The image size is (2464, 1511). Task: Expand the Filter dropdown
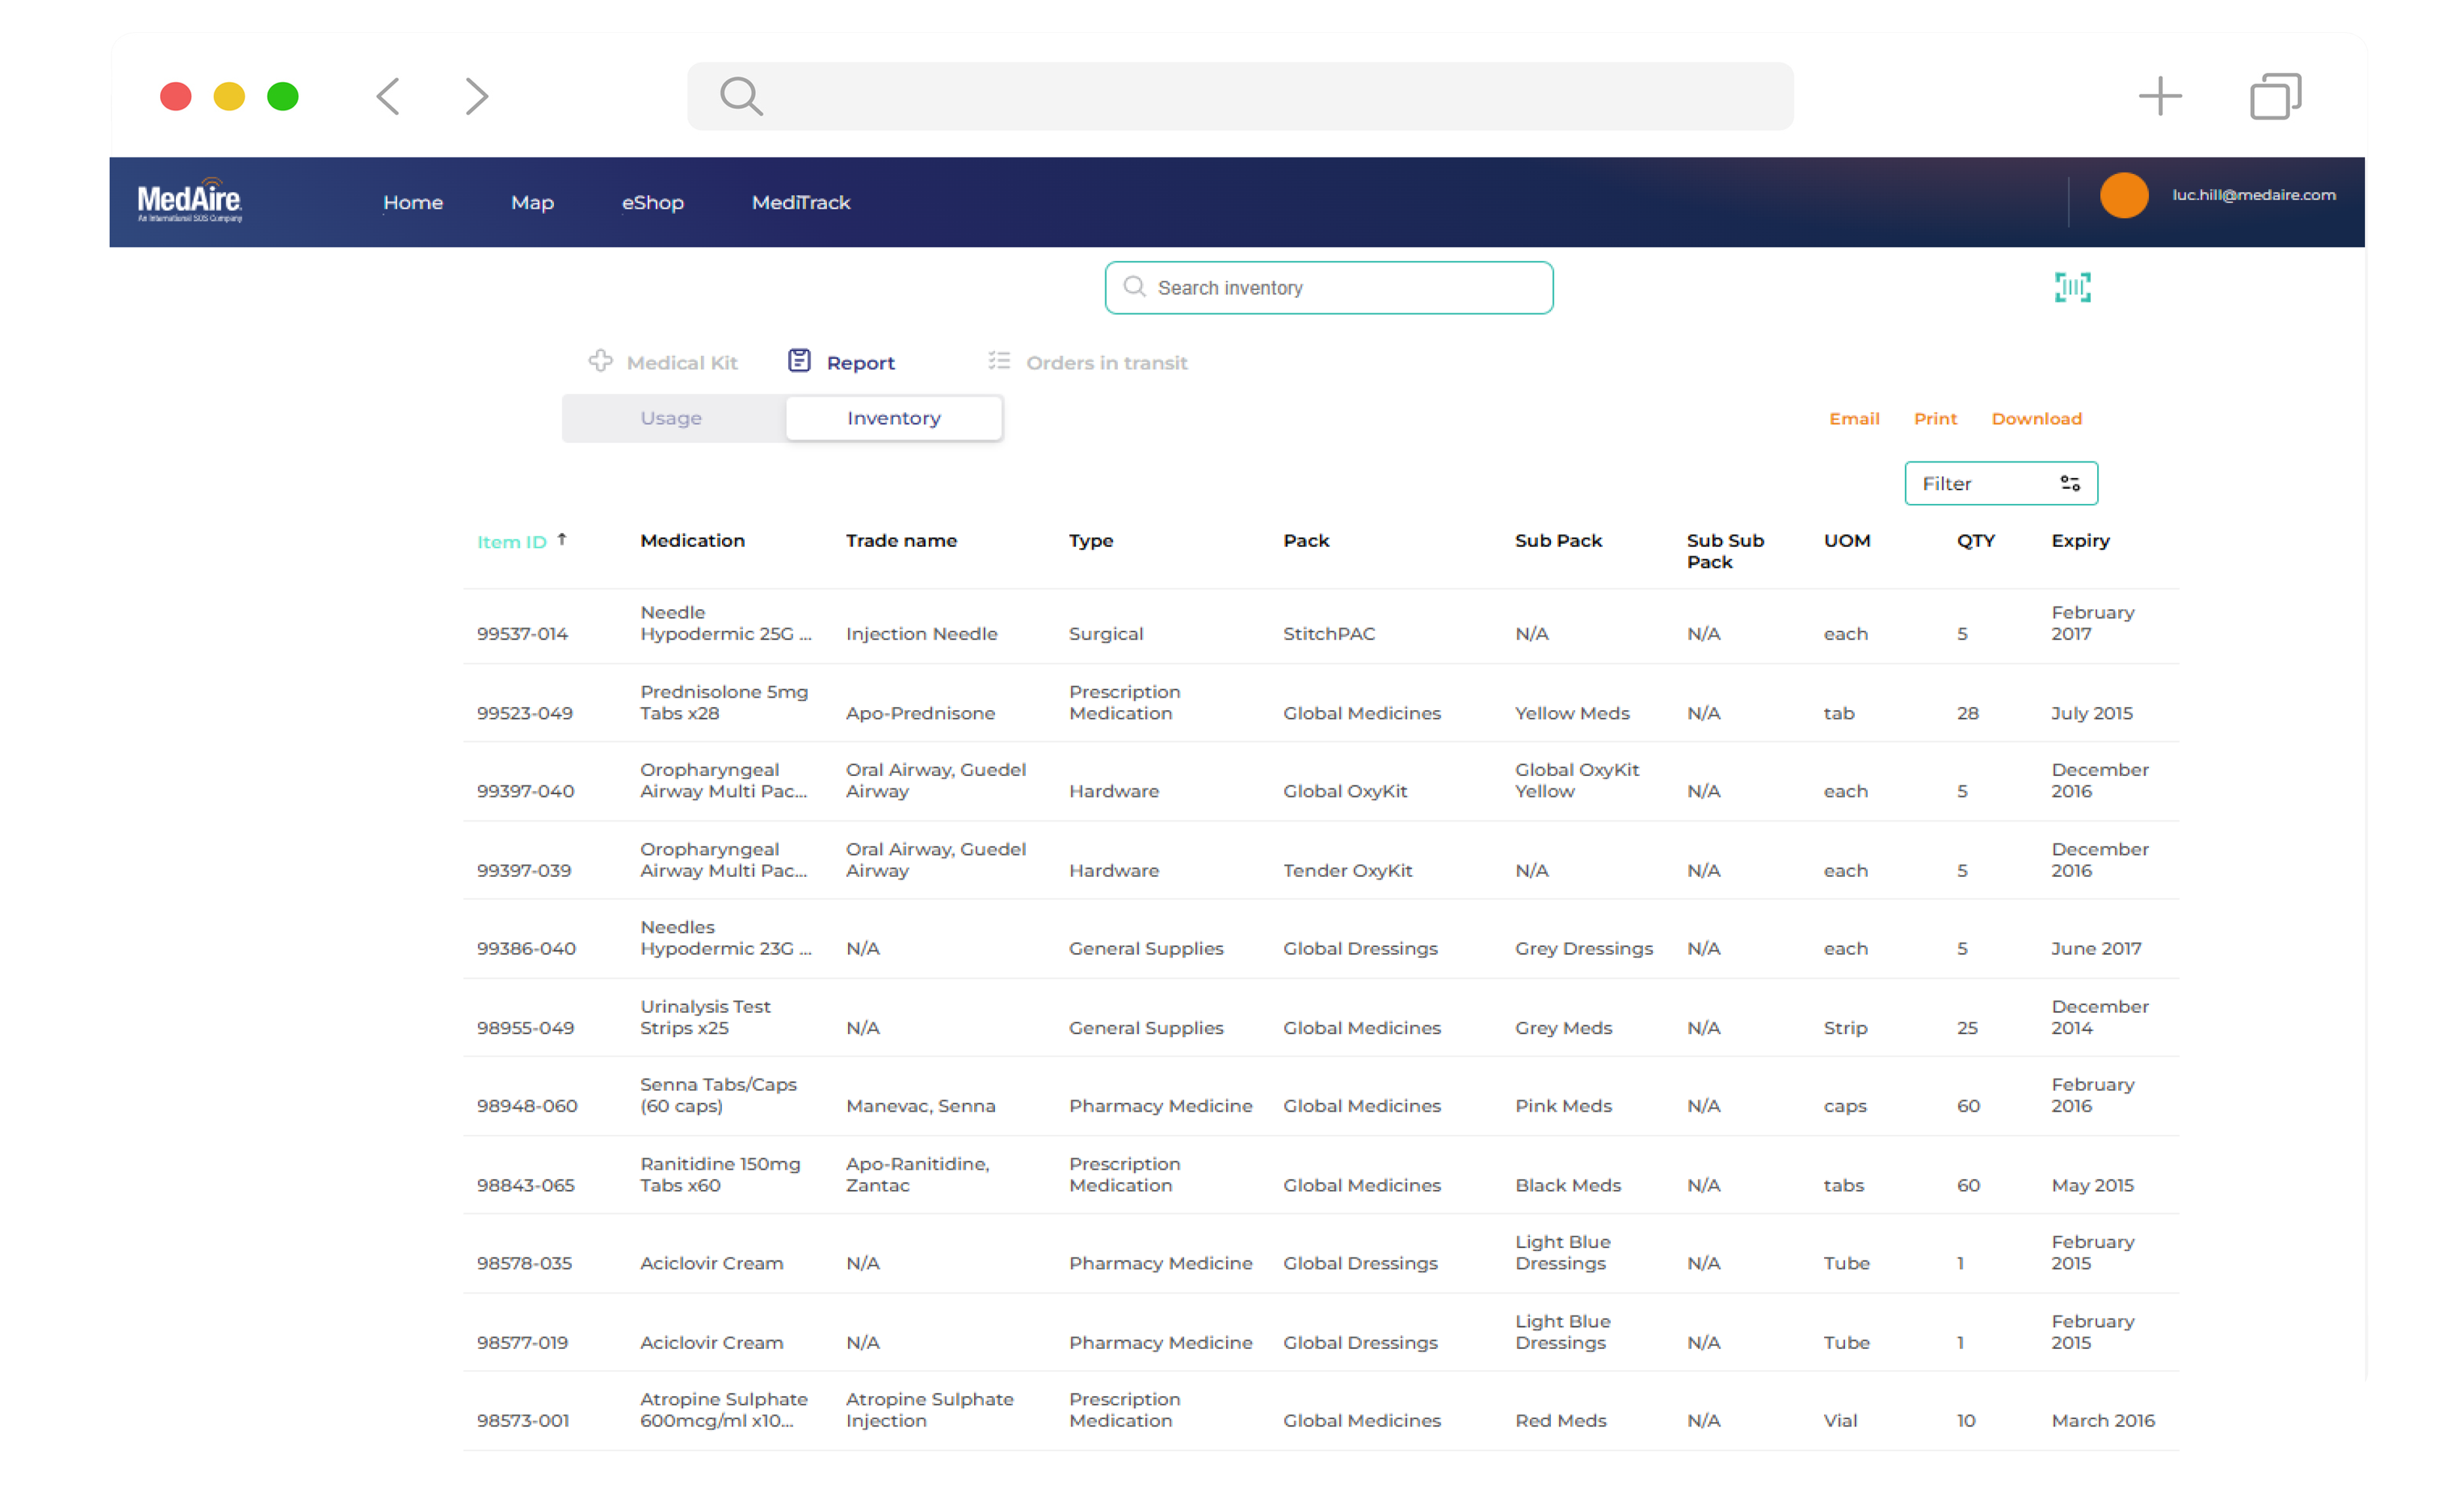(2001, 482)
